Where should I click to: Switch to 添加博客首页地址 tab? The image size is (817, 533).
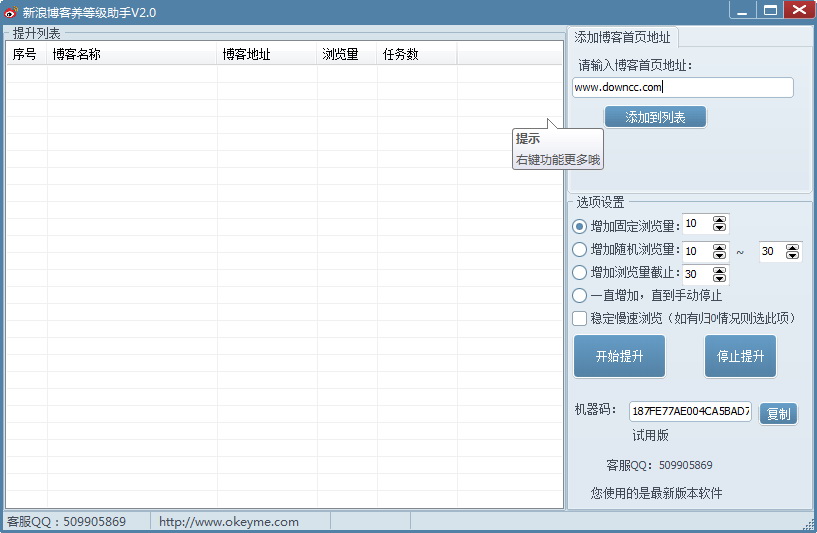click(622, 37)
